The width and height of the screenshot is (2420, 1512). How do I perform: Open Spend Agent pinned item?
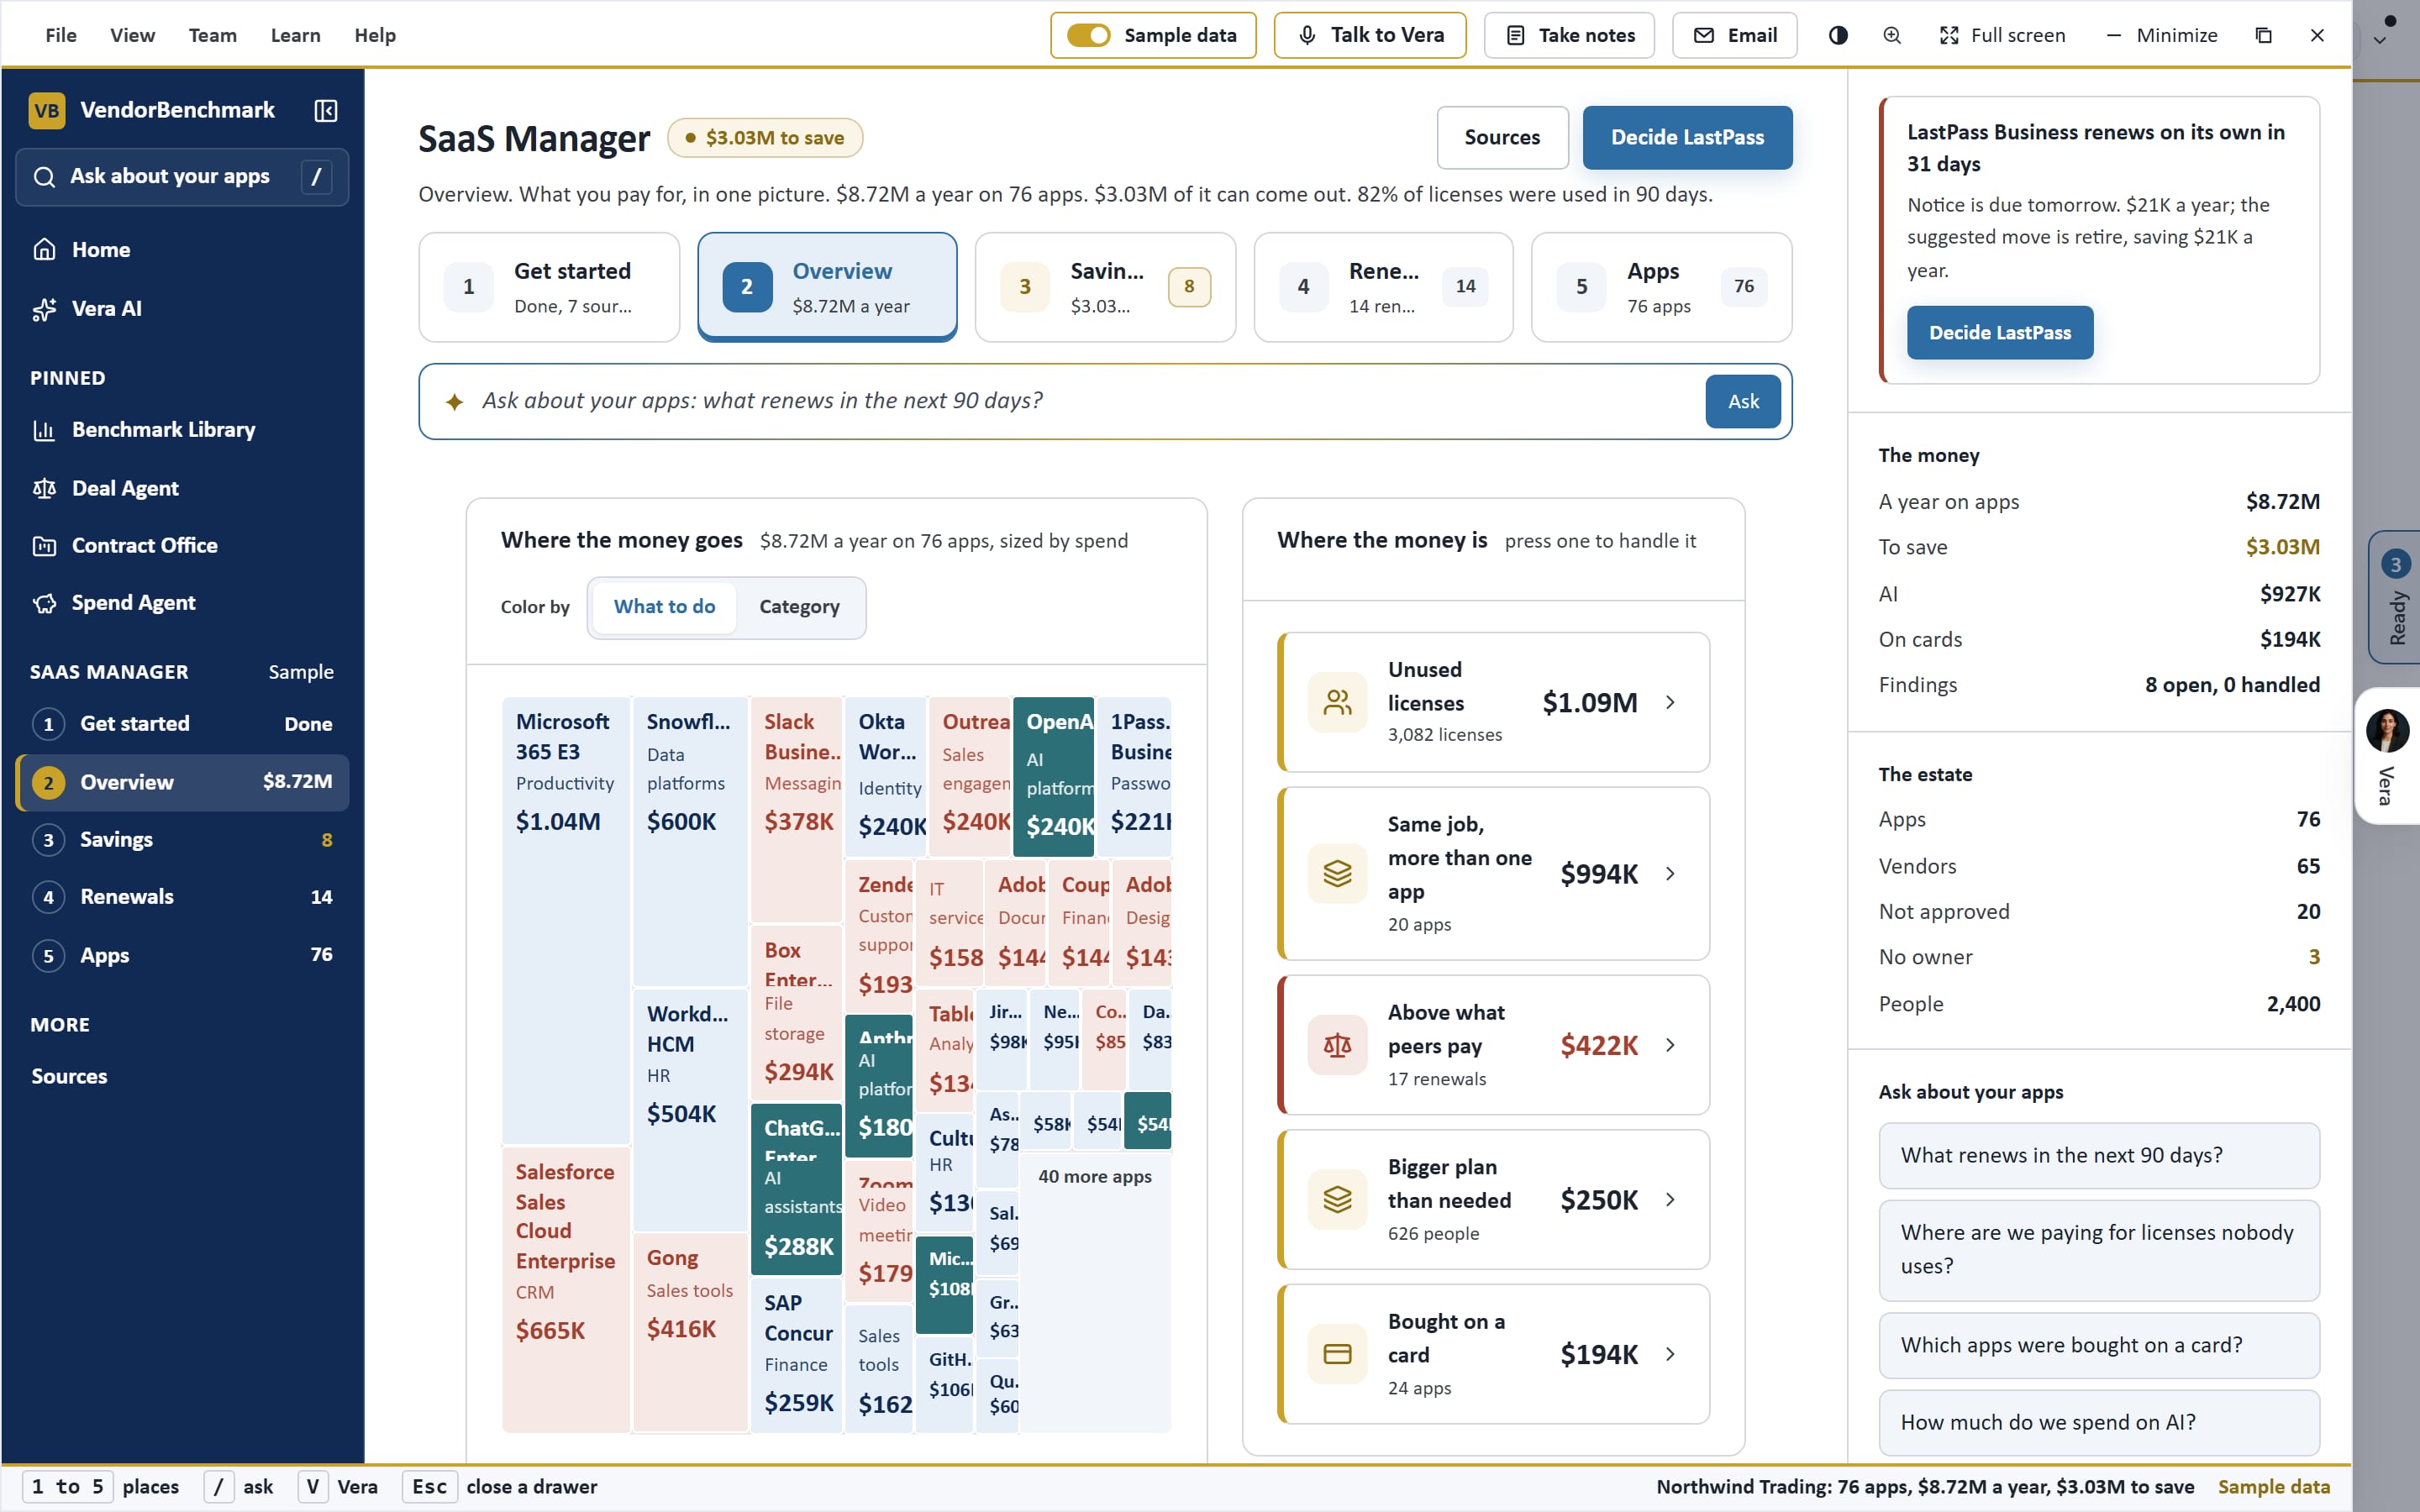182,602
